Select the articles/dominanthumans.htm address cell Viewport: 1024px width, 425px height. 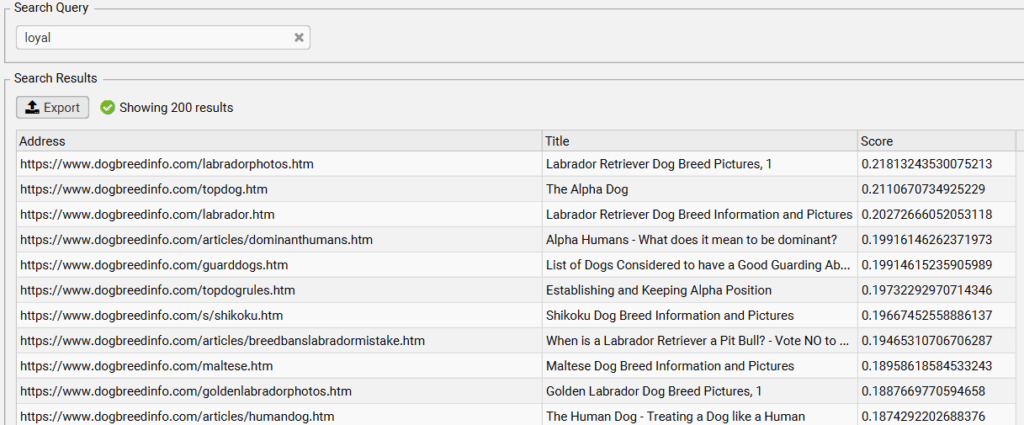pos(280,240)
